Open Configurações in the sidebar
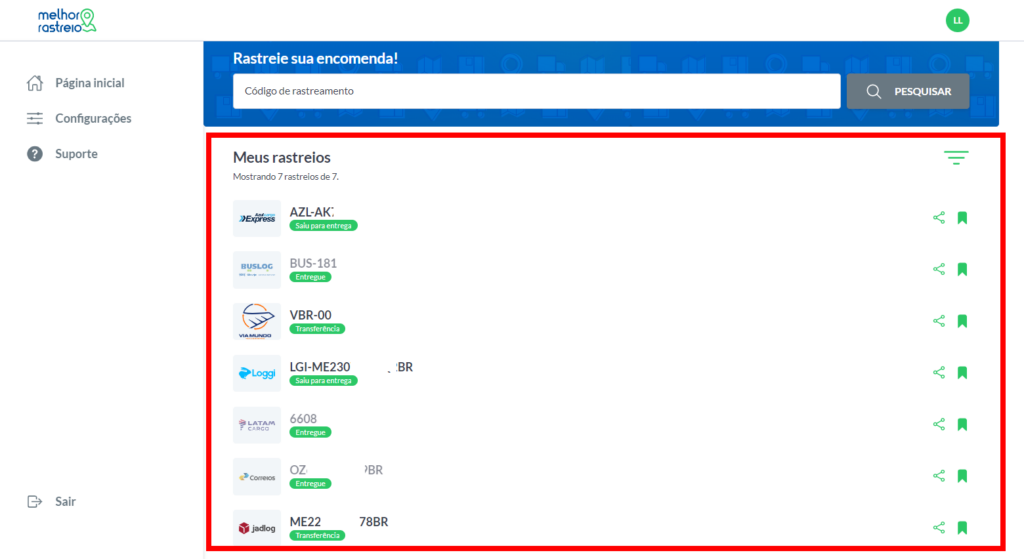This screenshot has height=559, width=1024. coord(93,118)
